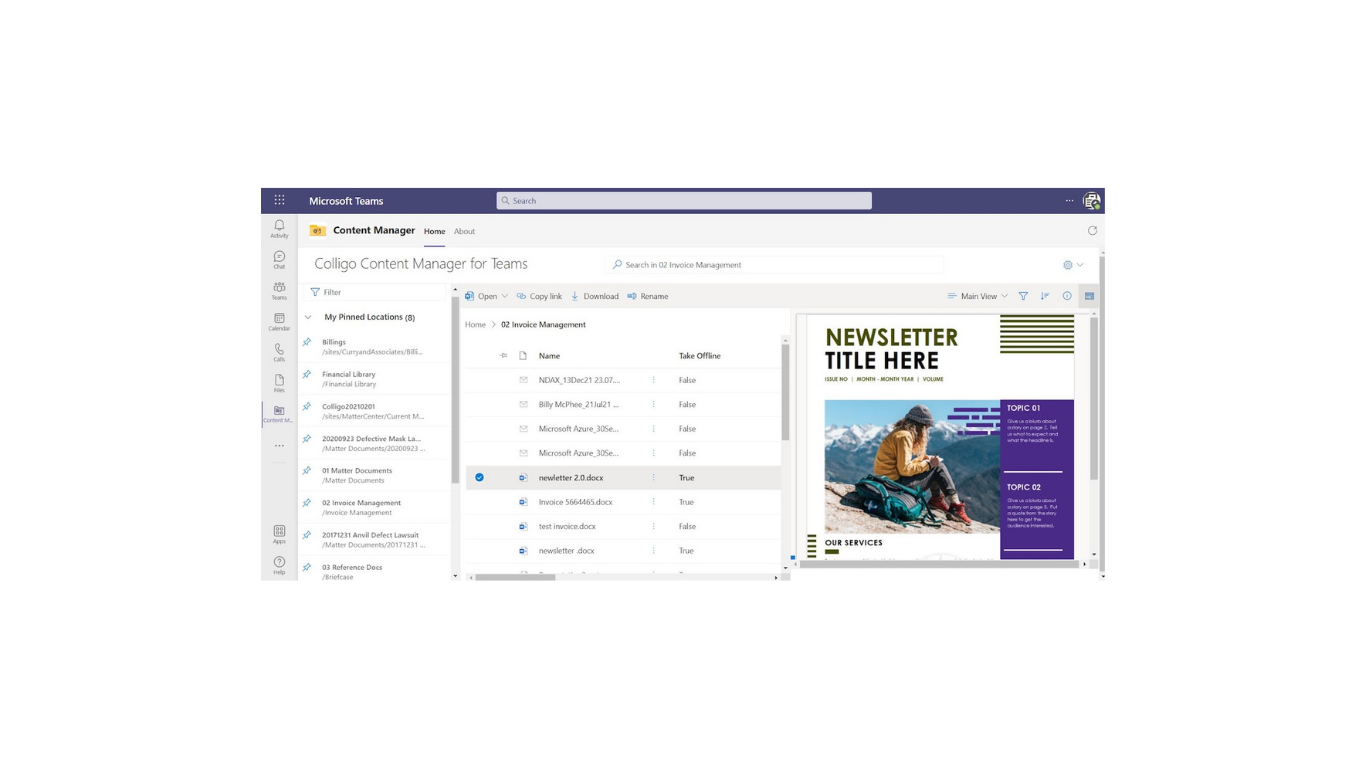
Task: Open the 20171231 Anvil Defect Lawsuit location
Action: 375,540
